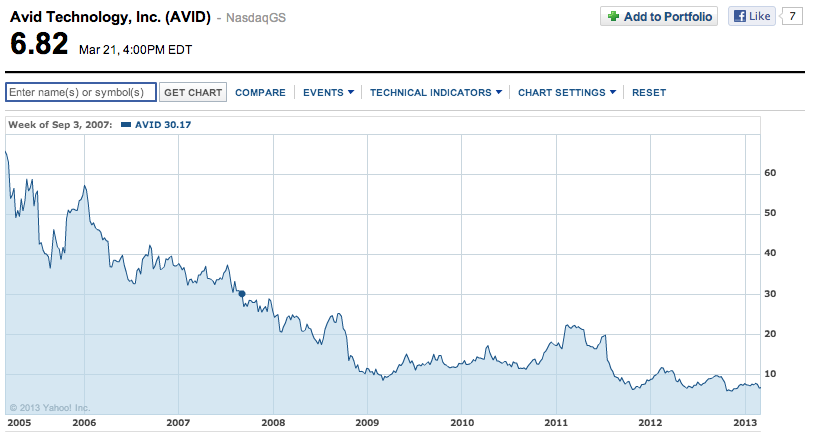The height and width of the screenshot is (432, 814).
Task: Click the 2011 x-axis year label
Action: pyautogui.click(x=556, y=423)
